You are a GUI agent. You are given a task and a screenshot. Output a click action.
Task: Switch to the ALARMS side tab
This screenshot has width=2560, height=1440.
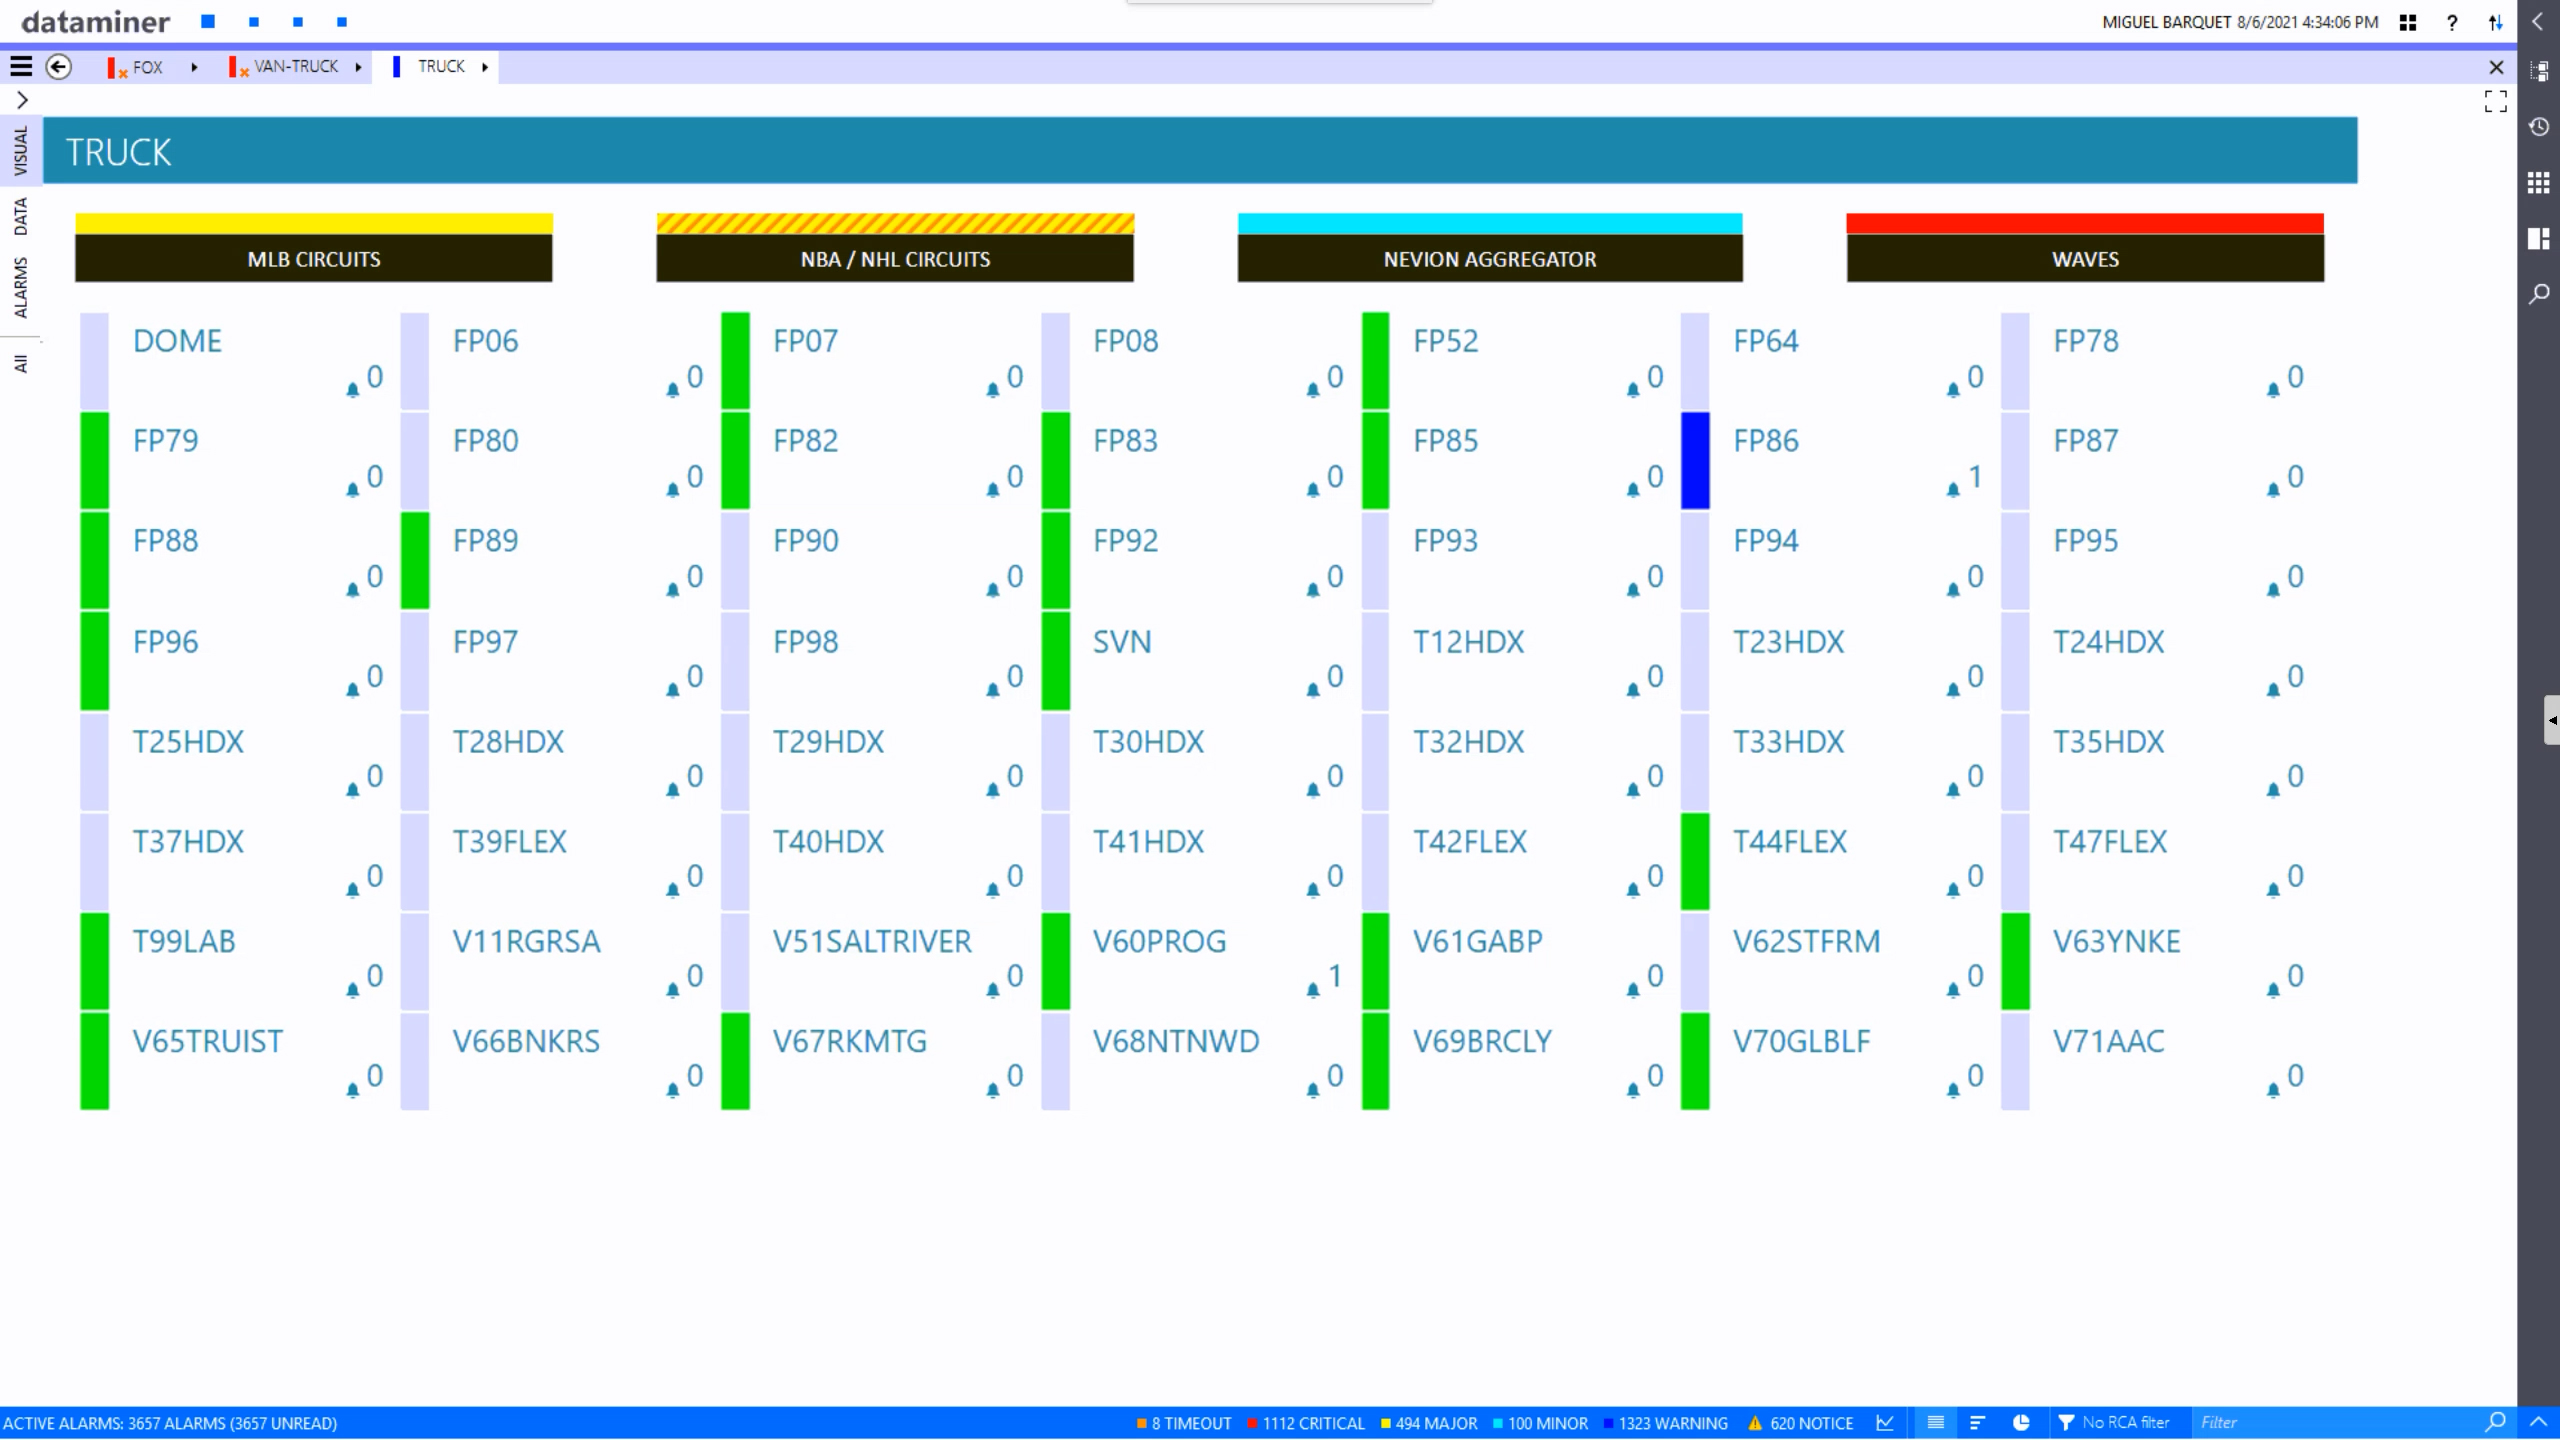click(21, 288)
